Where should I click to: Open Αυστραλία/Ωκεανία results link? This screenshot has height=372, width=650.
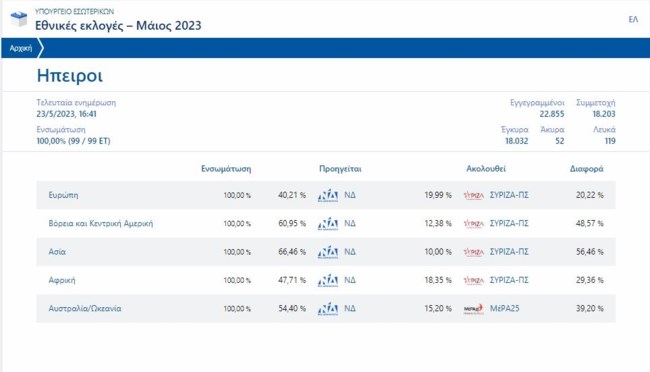(x=85, y=309)
